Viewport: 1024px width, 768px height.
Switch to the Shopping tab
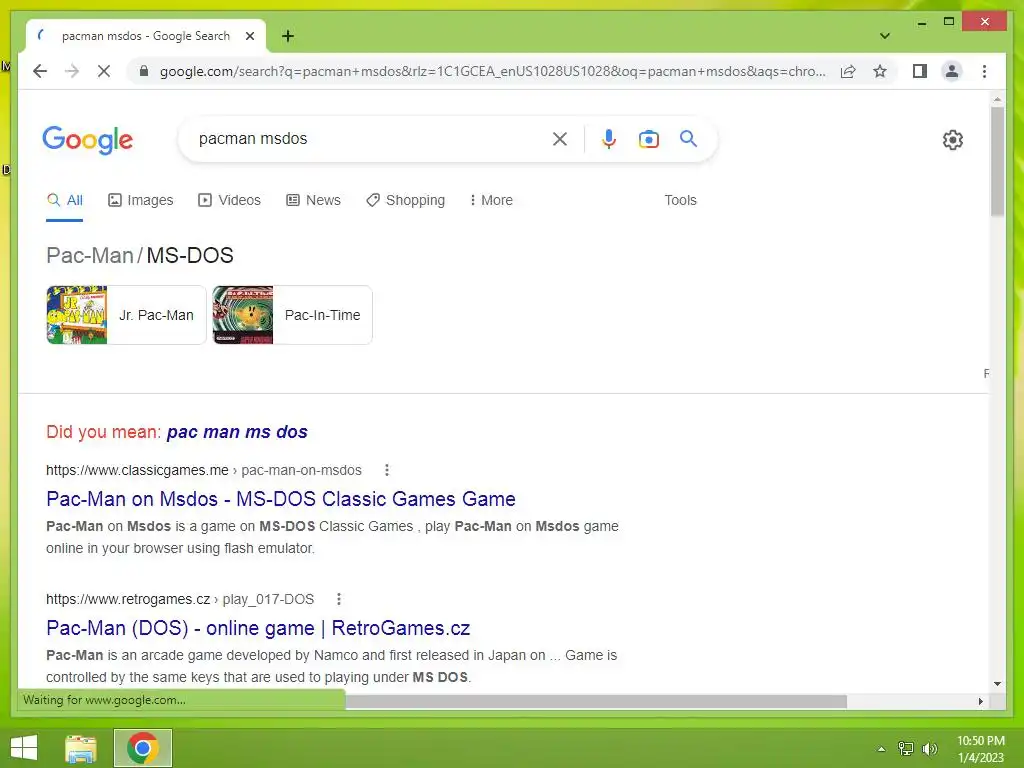[406, 200]
